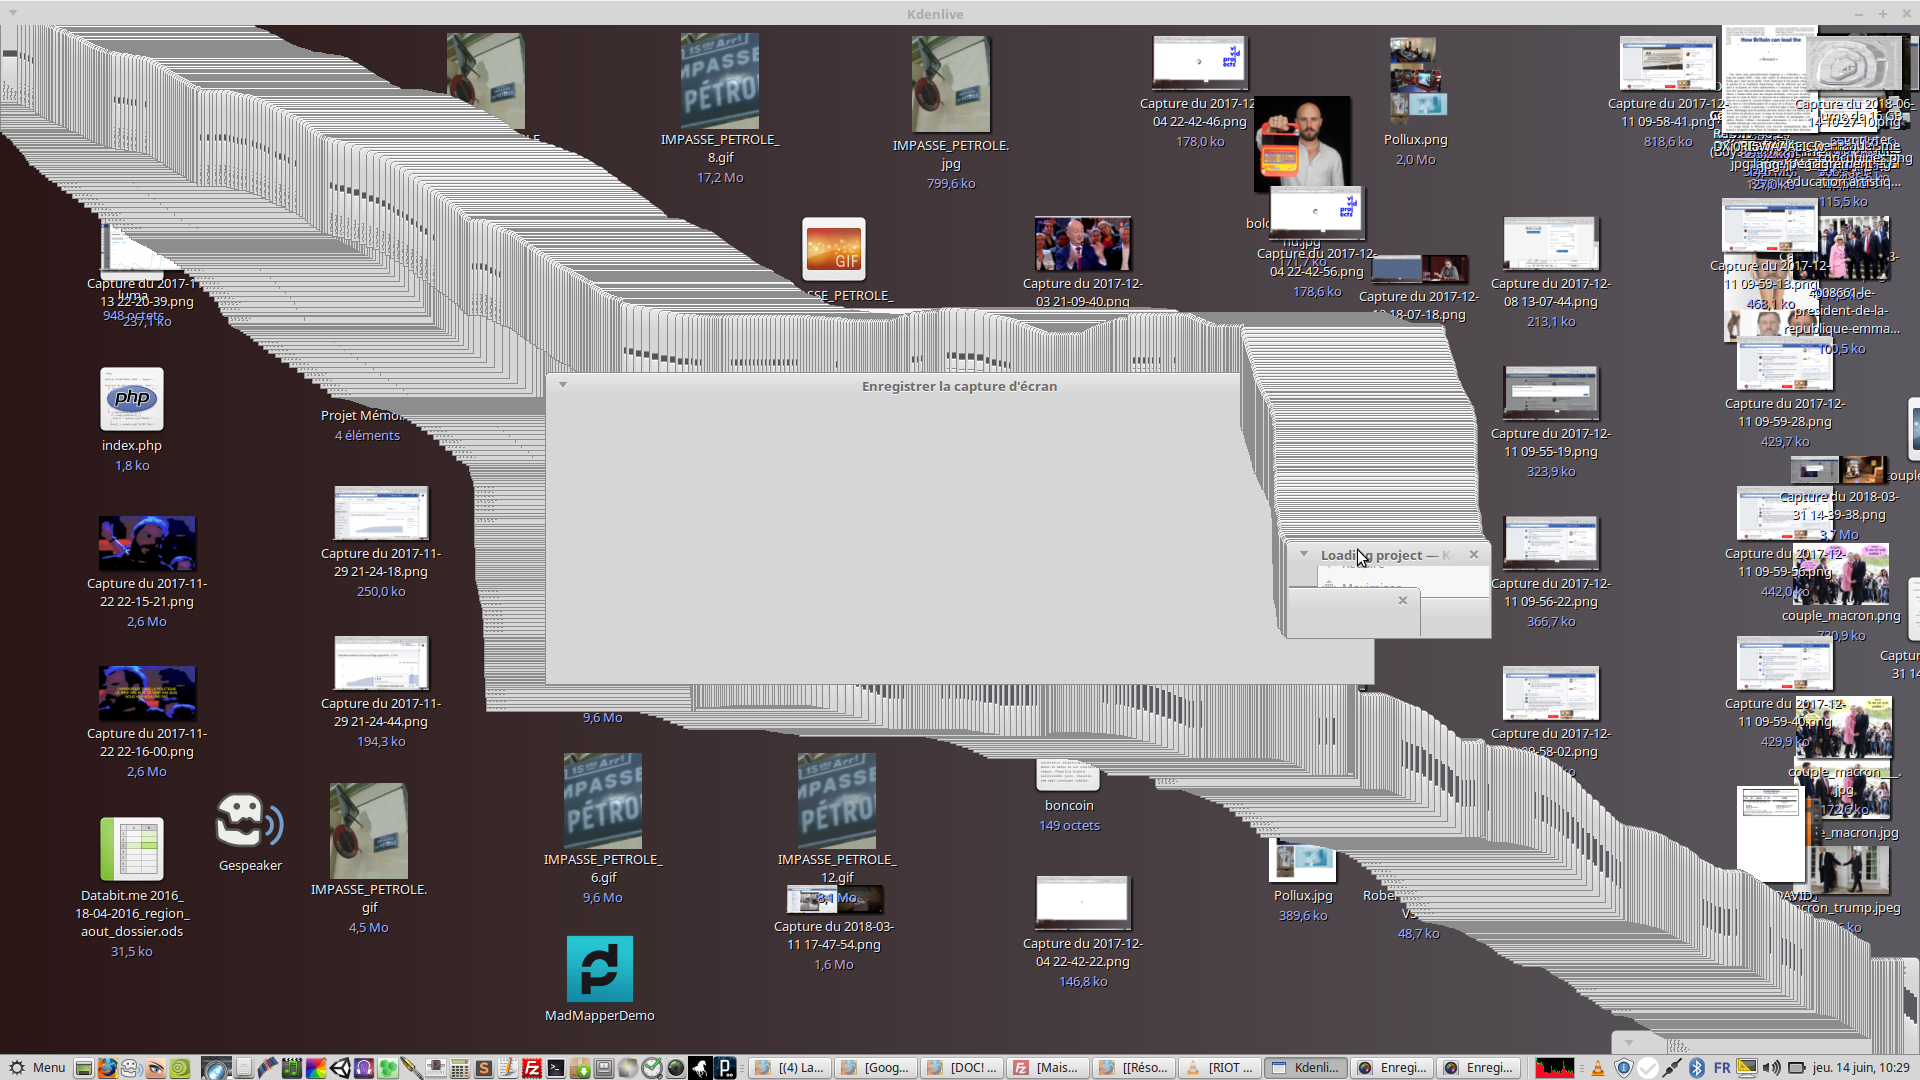Switch to the RIOT VLC taskbar window
The image size is (1920, 1080).
pos(1220,1068)
